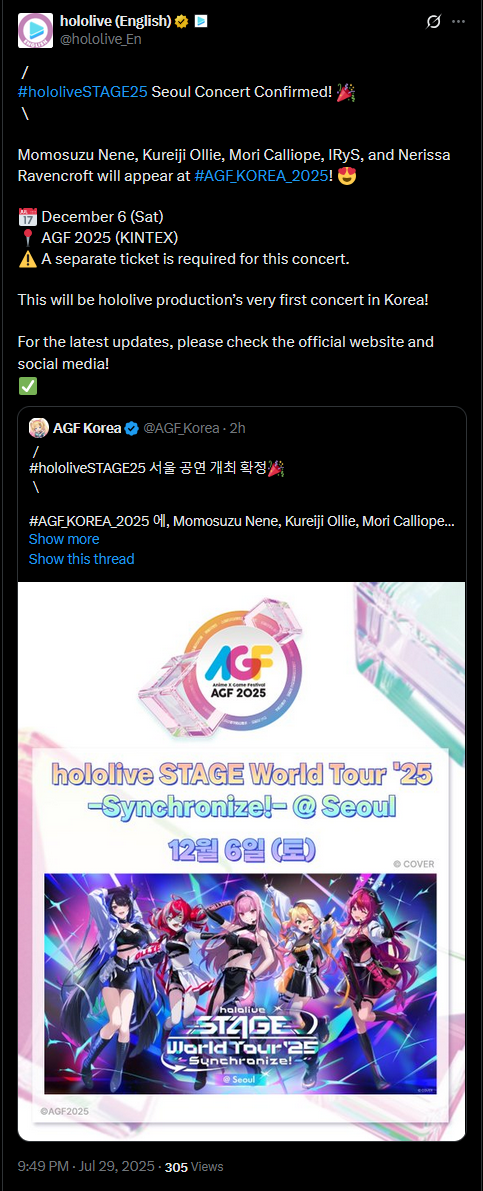Open the AGF Korea display name
483x1191 pixels.
coord(87,428)
